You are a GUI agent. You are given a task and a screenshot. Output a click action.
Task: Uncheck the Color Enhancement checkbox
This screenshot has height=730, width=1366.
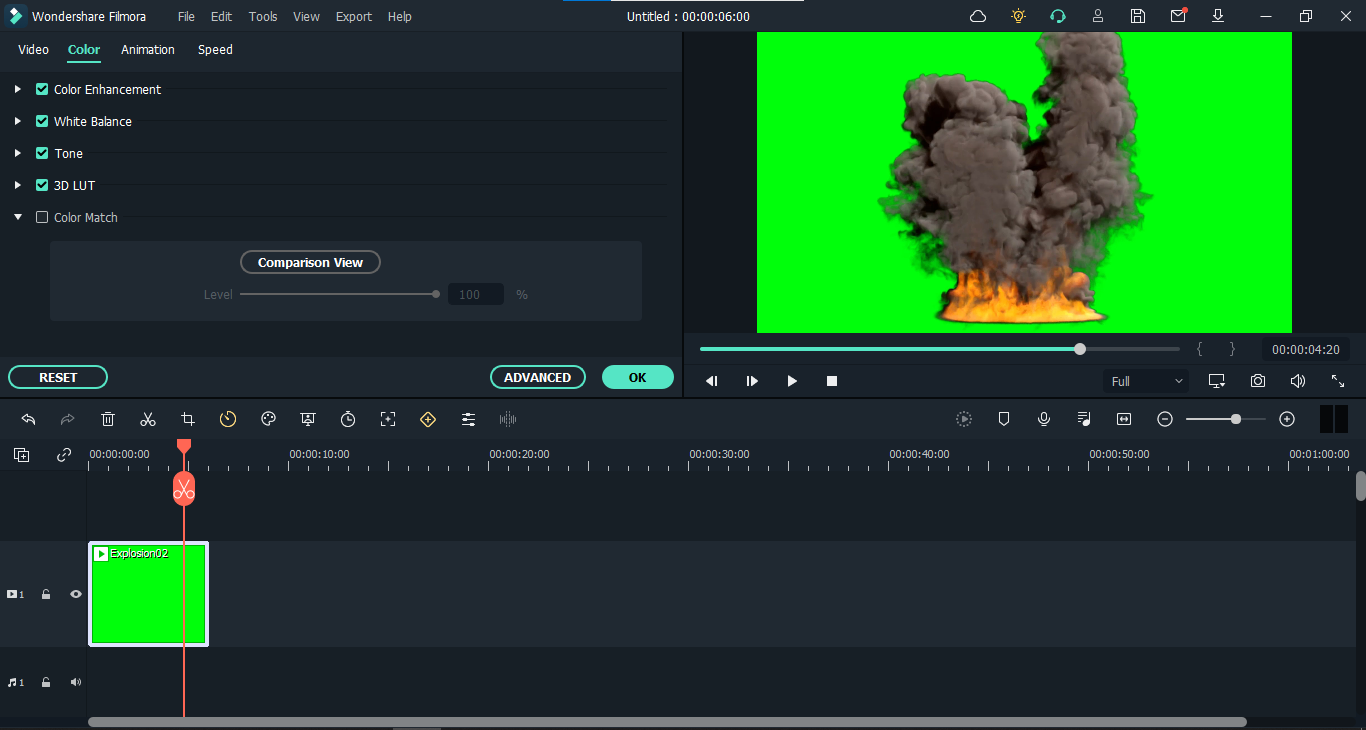point(42,89)
